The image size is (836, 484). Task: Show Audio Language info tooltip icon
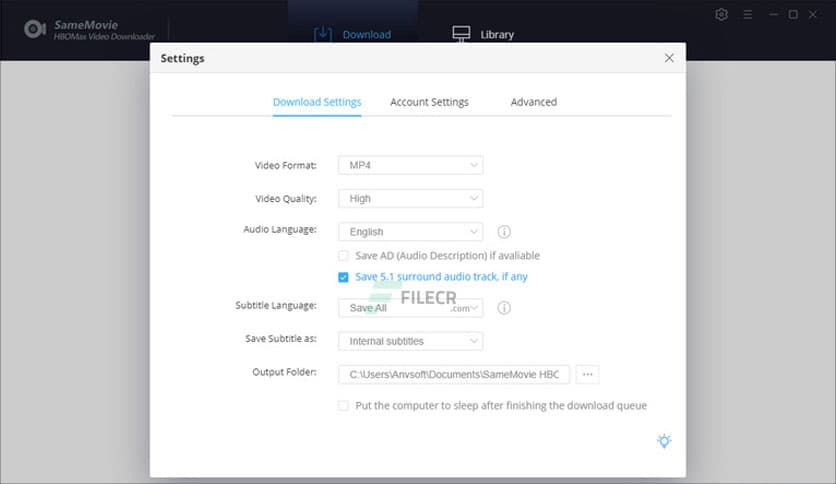tap(504, 232)
